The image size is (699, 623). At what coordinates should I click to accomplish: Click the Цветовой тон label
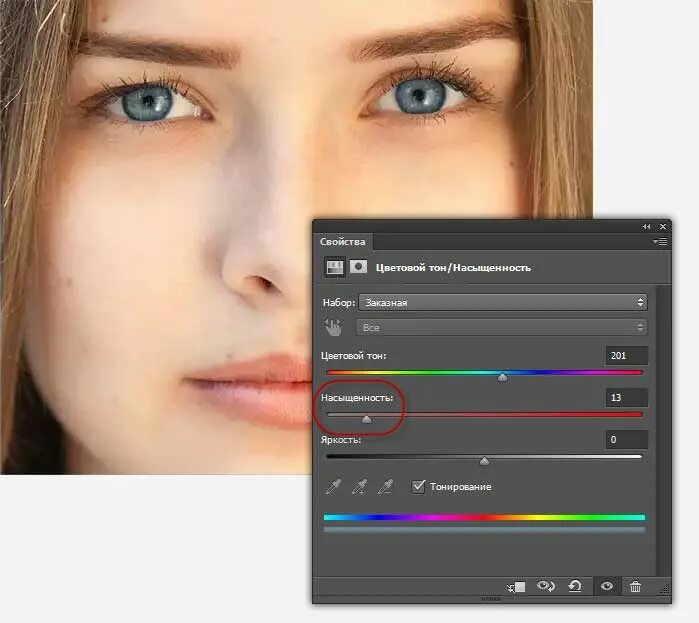pos(353,356)
